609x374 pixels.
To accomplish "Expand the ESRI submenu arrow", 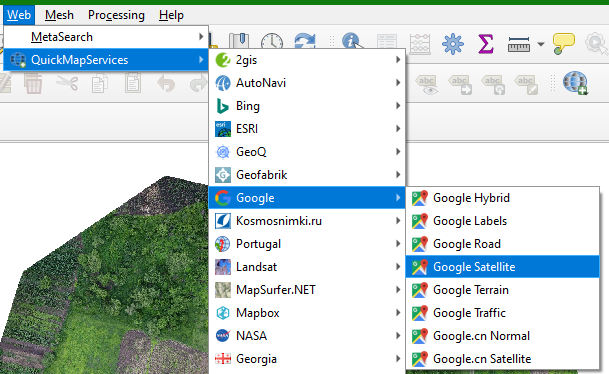I will click(x=398, y=129).
